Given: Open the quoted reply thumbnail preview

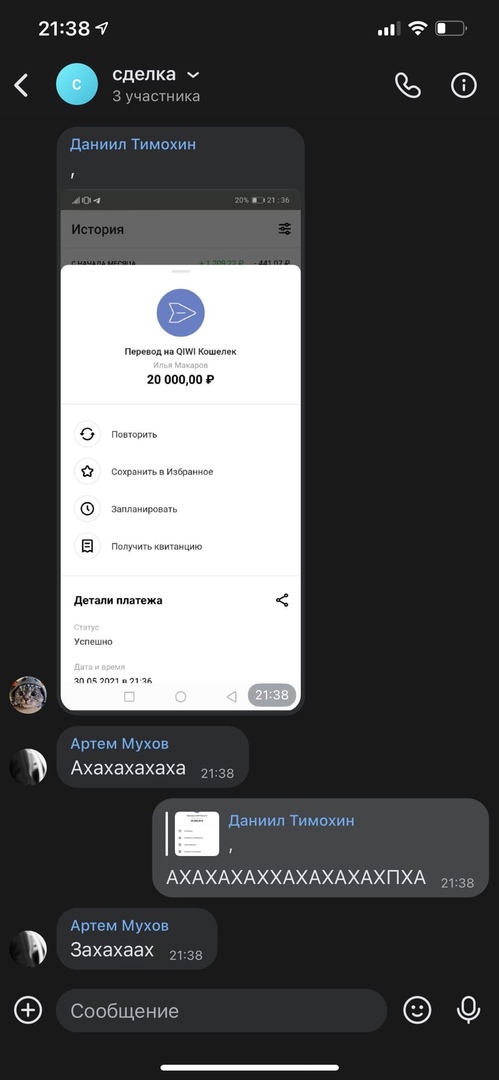Looking at the screenshot, I should [x=196, y=833].
